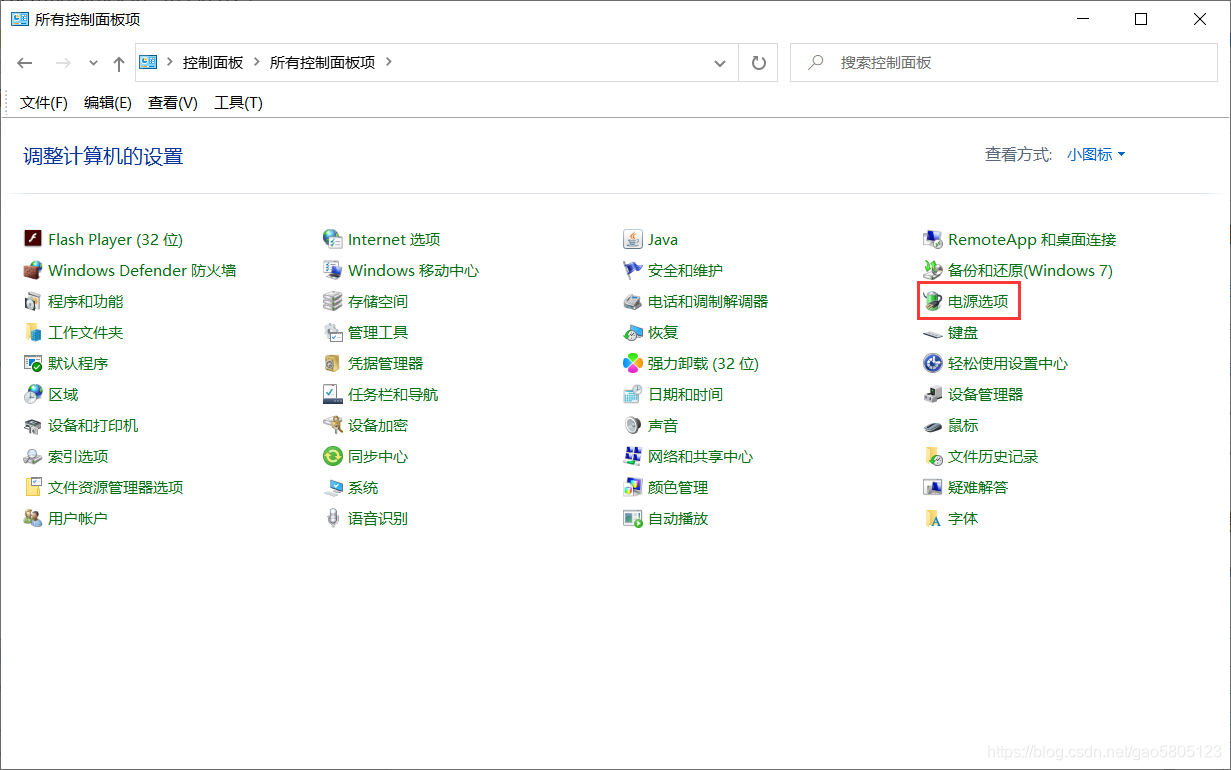Open the 字体 fonts icon
Viewport: 1231px width, 770px height.
click(933, 518)
